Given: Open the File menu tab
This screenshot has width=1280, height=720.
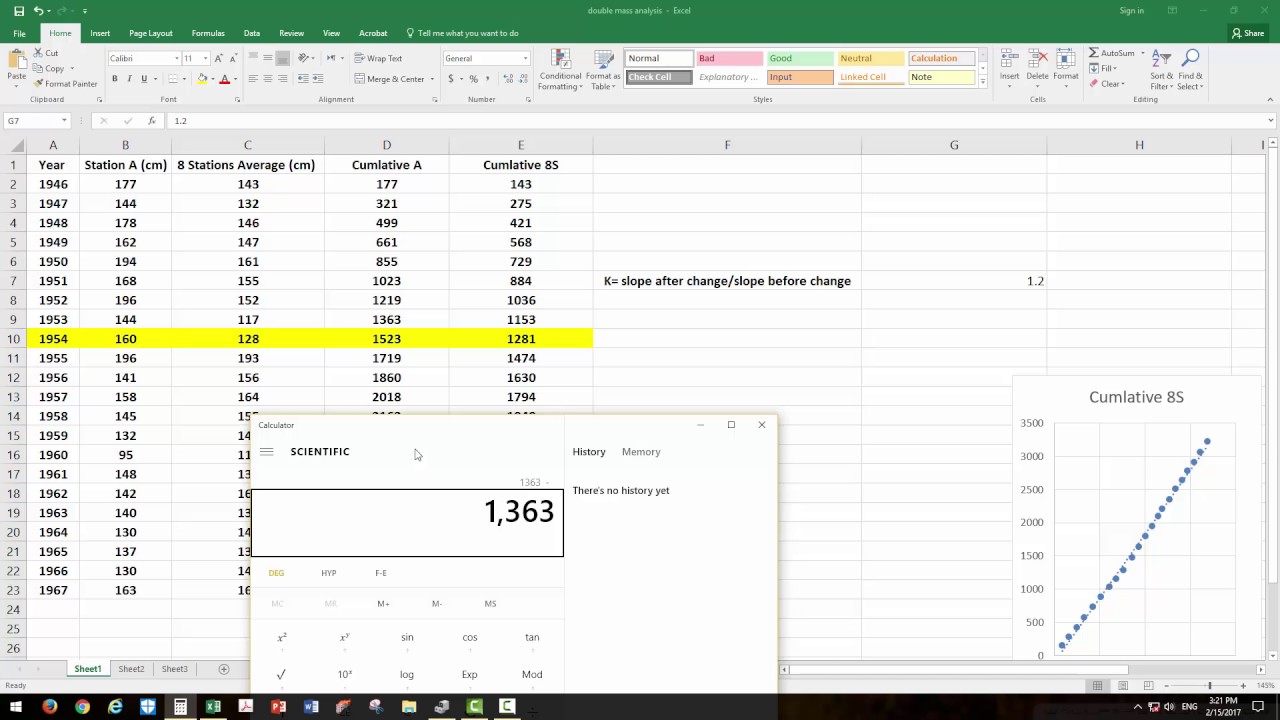Looking at the screenshot, I should coord(19,33).
